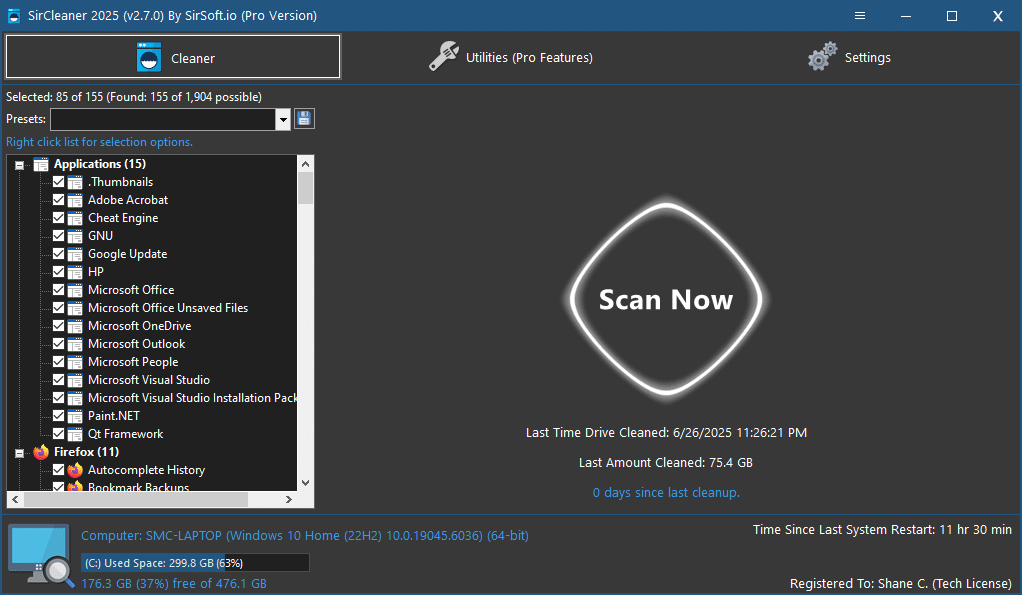Collapse the Applications (15) tree group
Viewport: 1022px width, 595px height.
click(x=20, y=165)
